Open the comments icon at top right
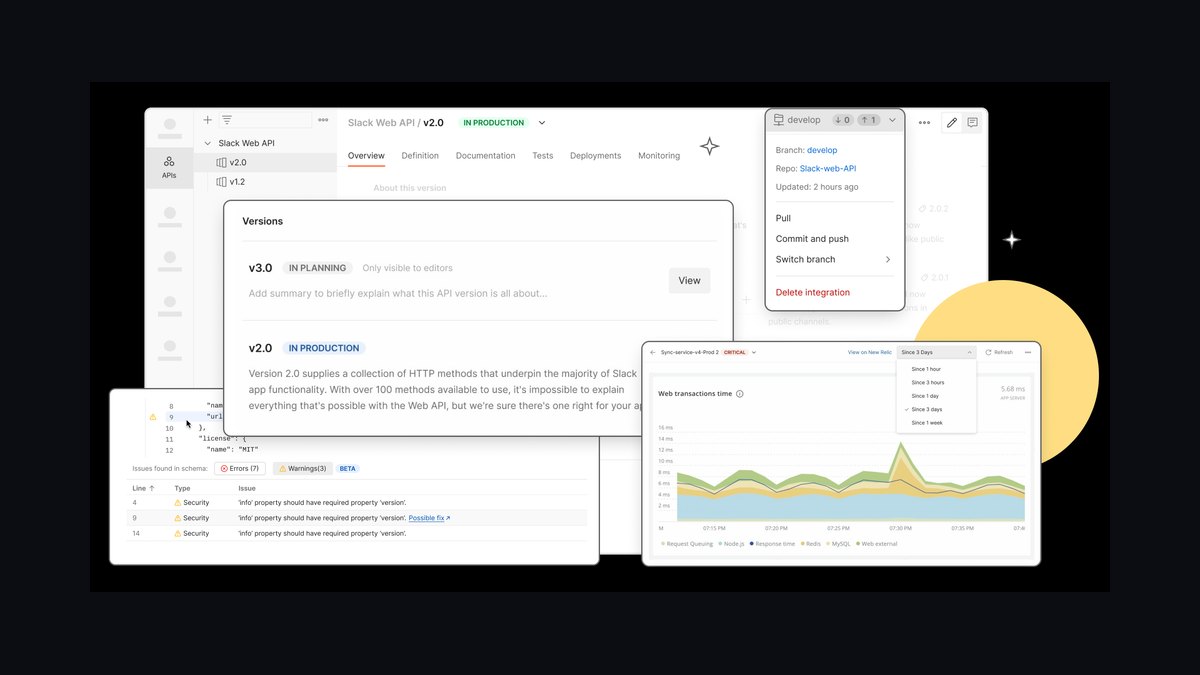This screenshot has height=675, width=1200. click(972, 122)
